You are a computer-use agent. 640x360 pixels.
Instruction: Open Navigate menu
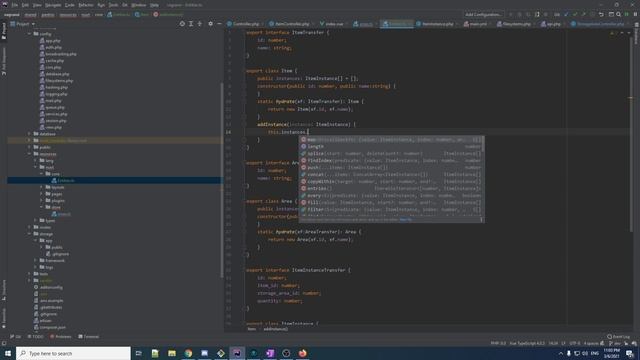tap(53, 5)
